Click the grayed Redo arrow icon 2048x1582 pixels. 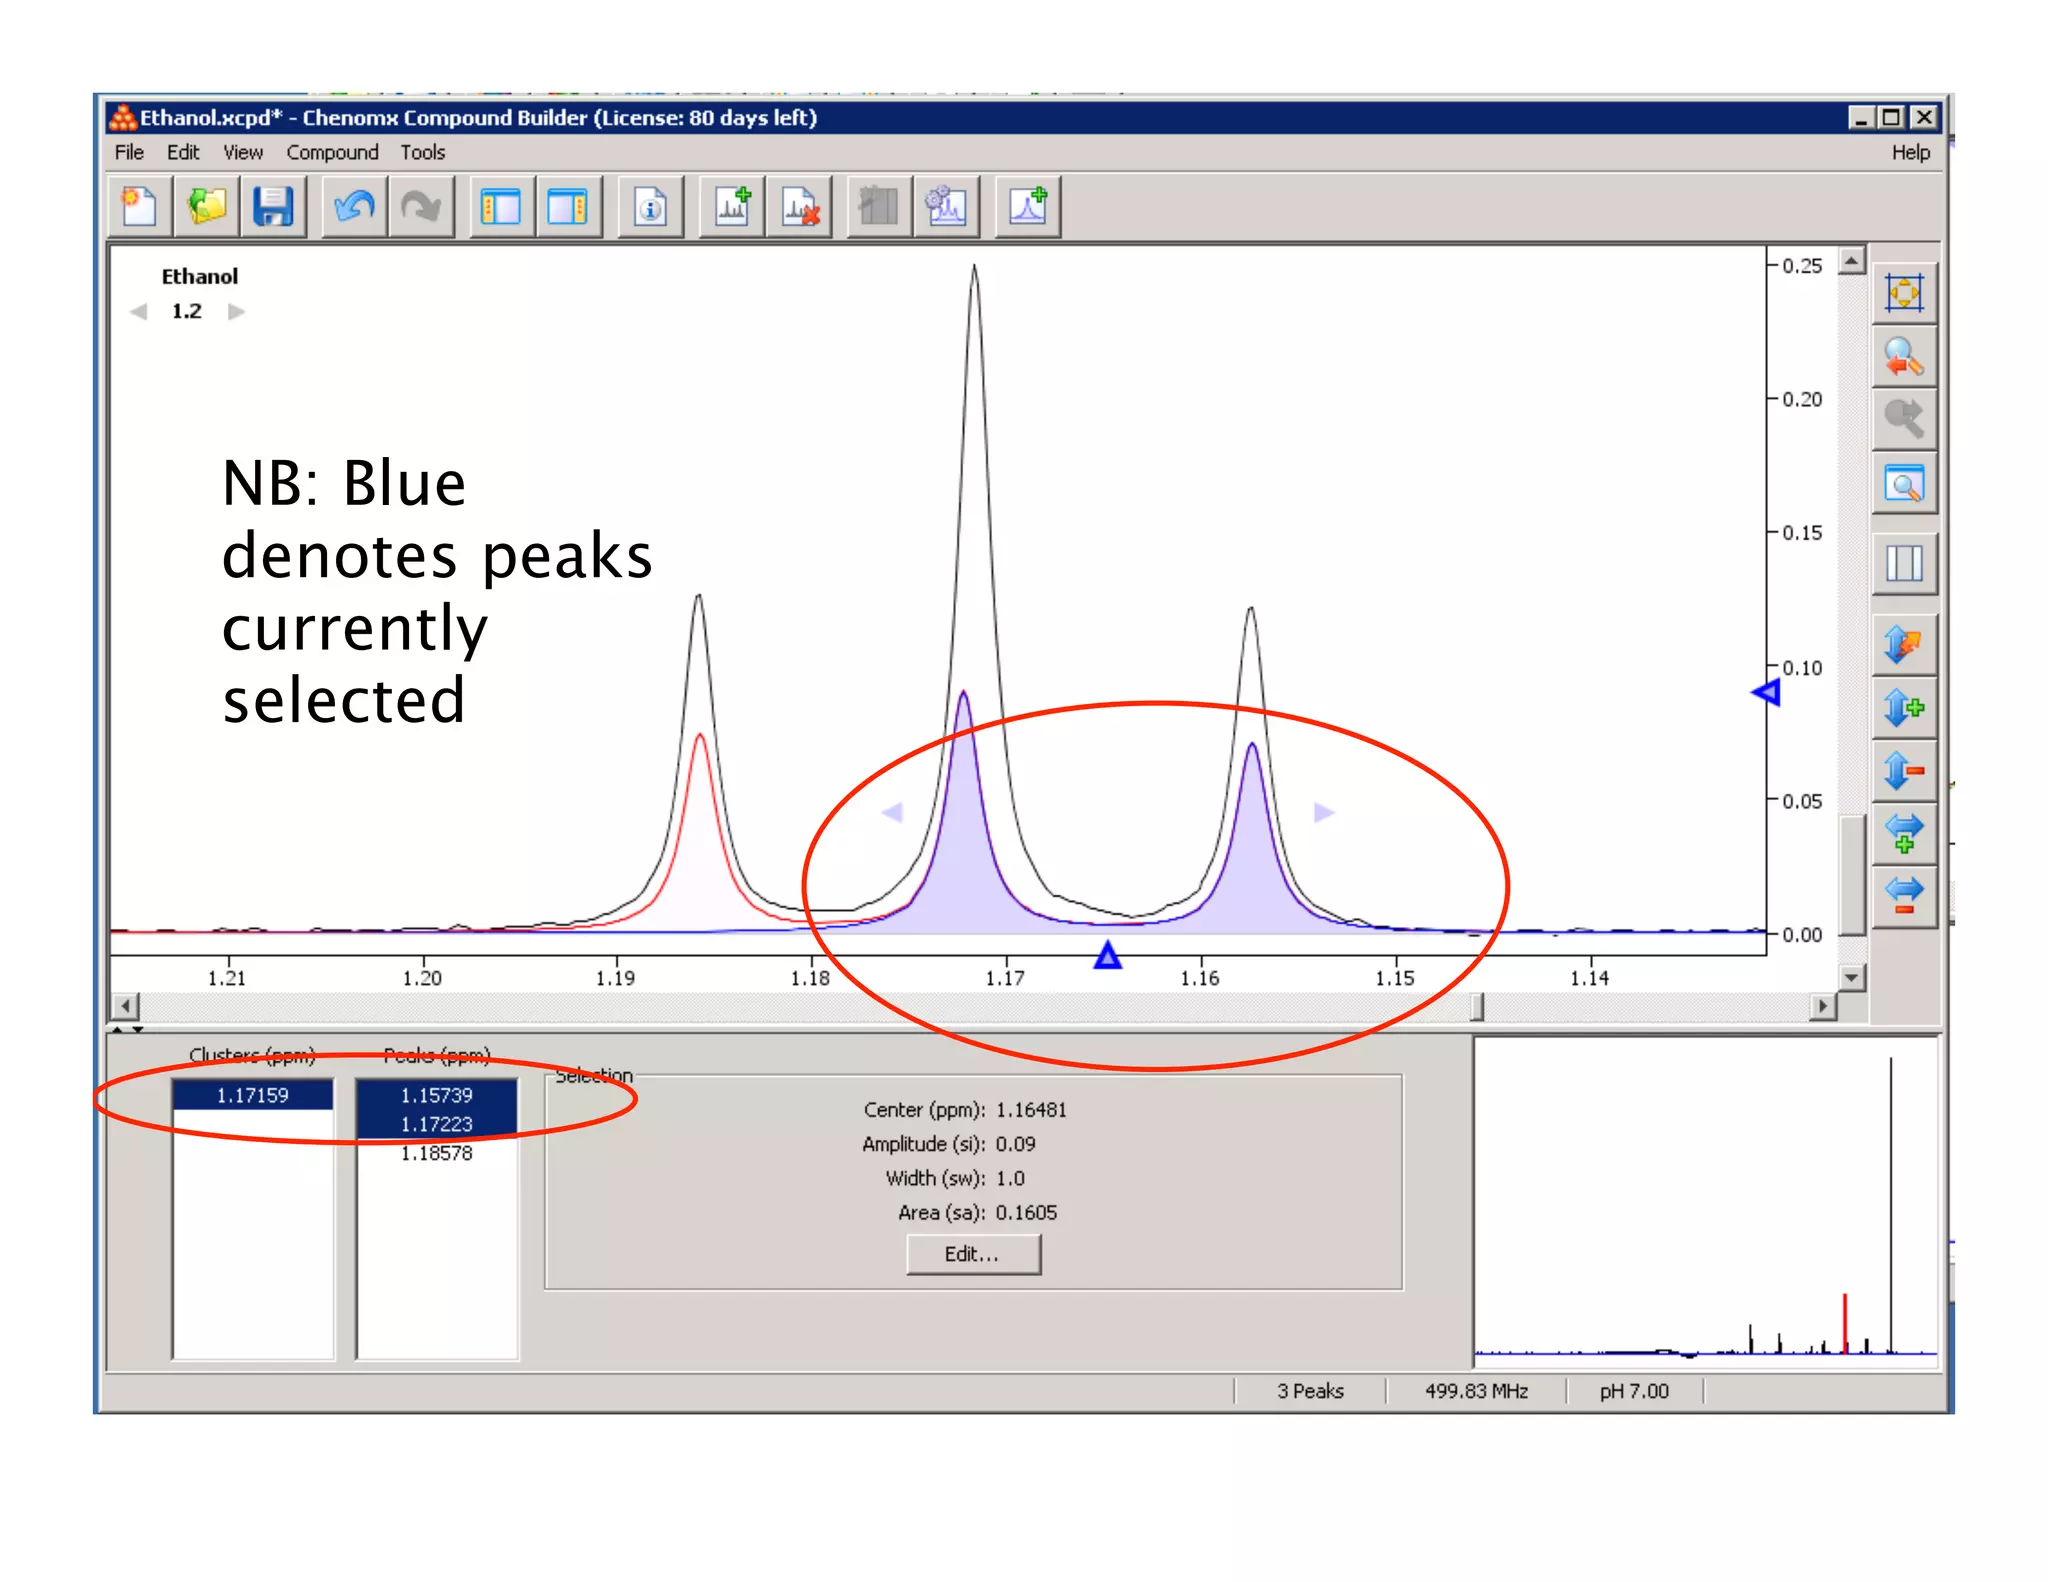click(421, 207)
